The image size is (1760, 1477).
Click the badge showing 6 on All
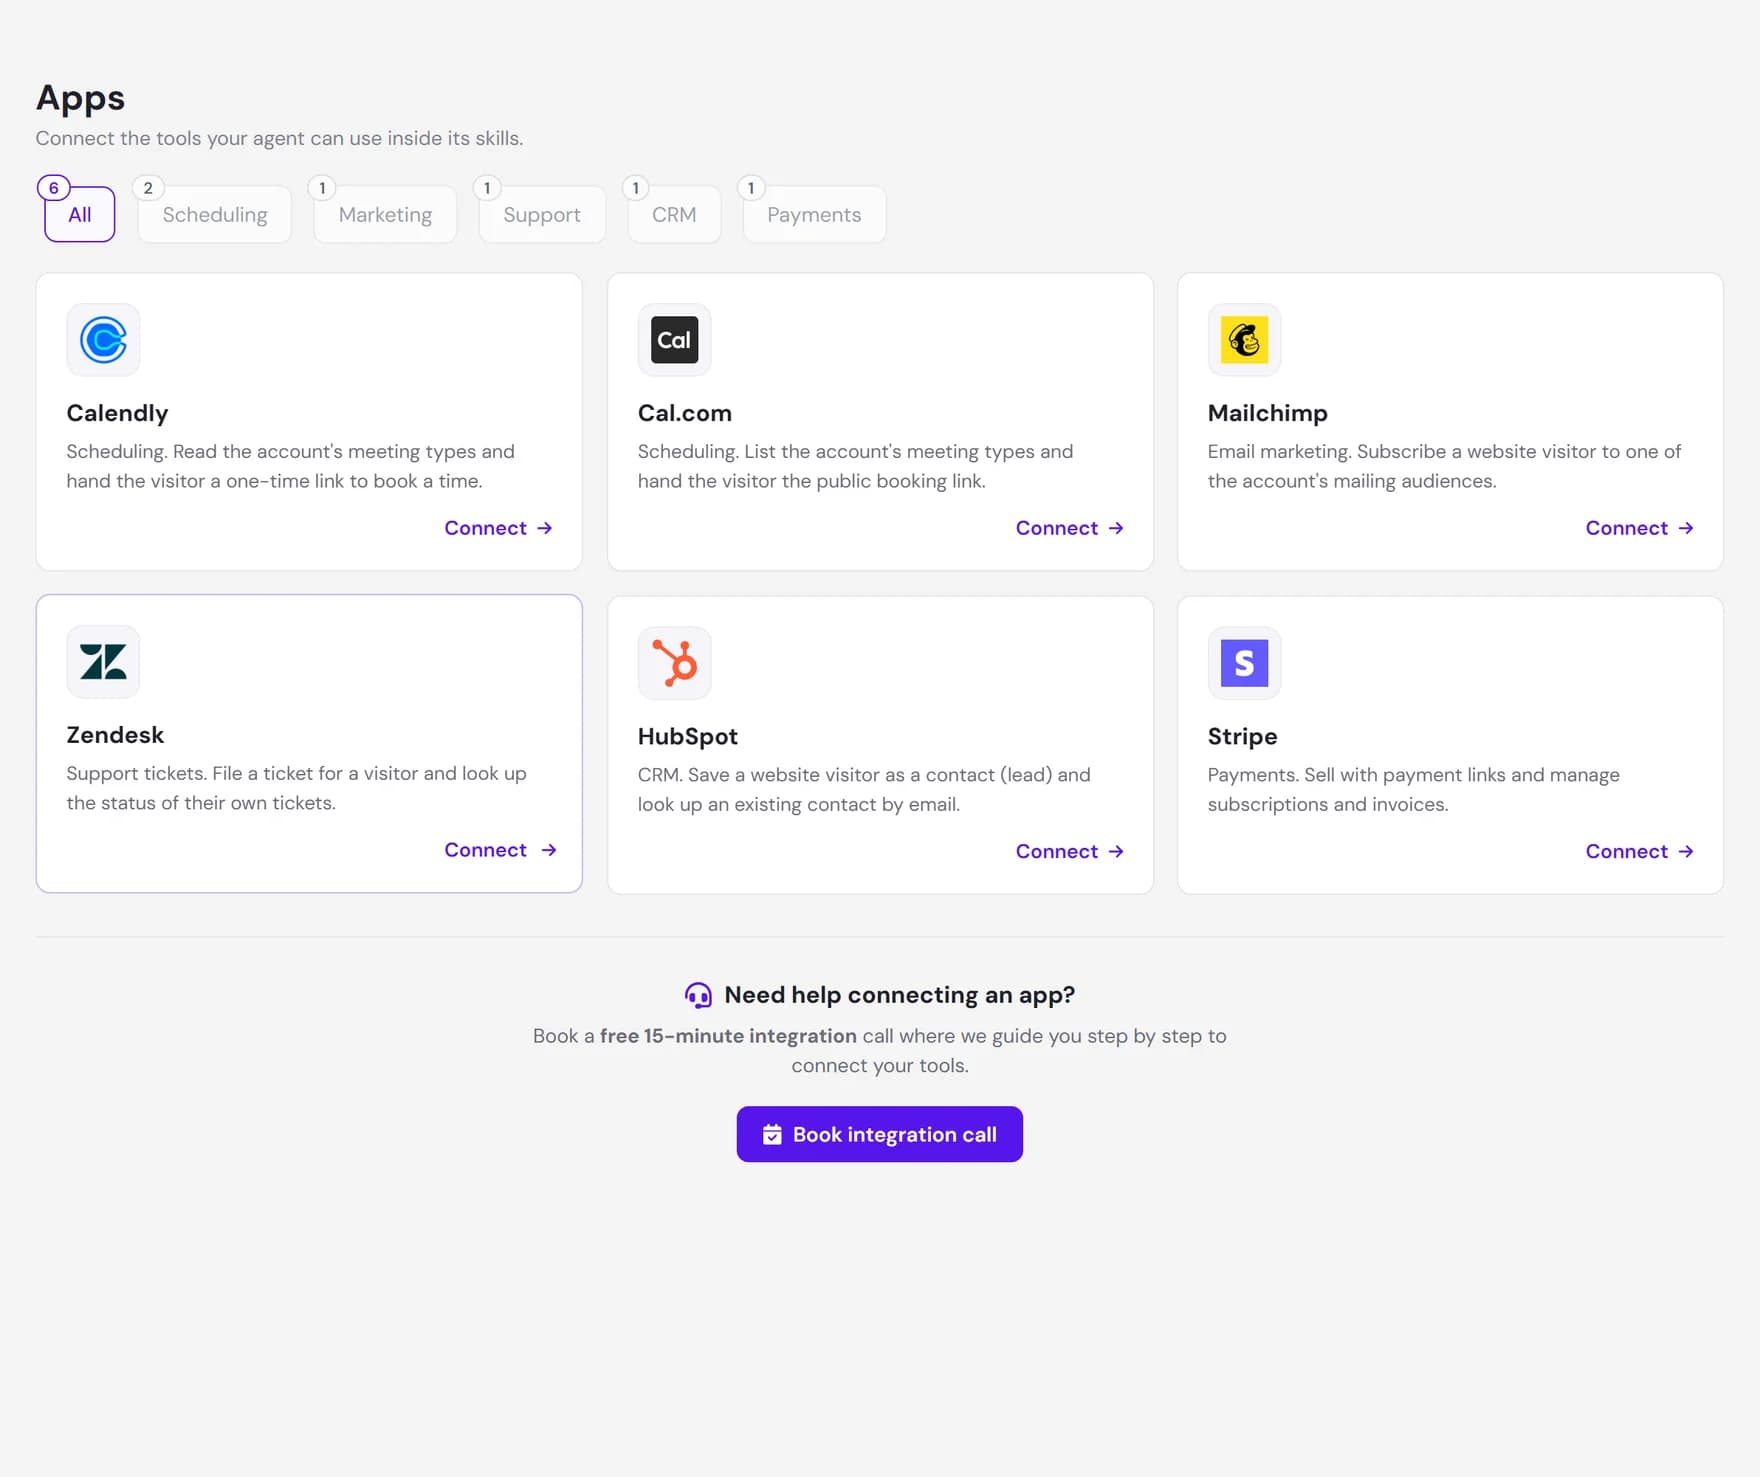pos(54,188)
